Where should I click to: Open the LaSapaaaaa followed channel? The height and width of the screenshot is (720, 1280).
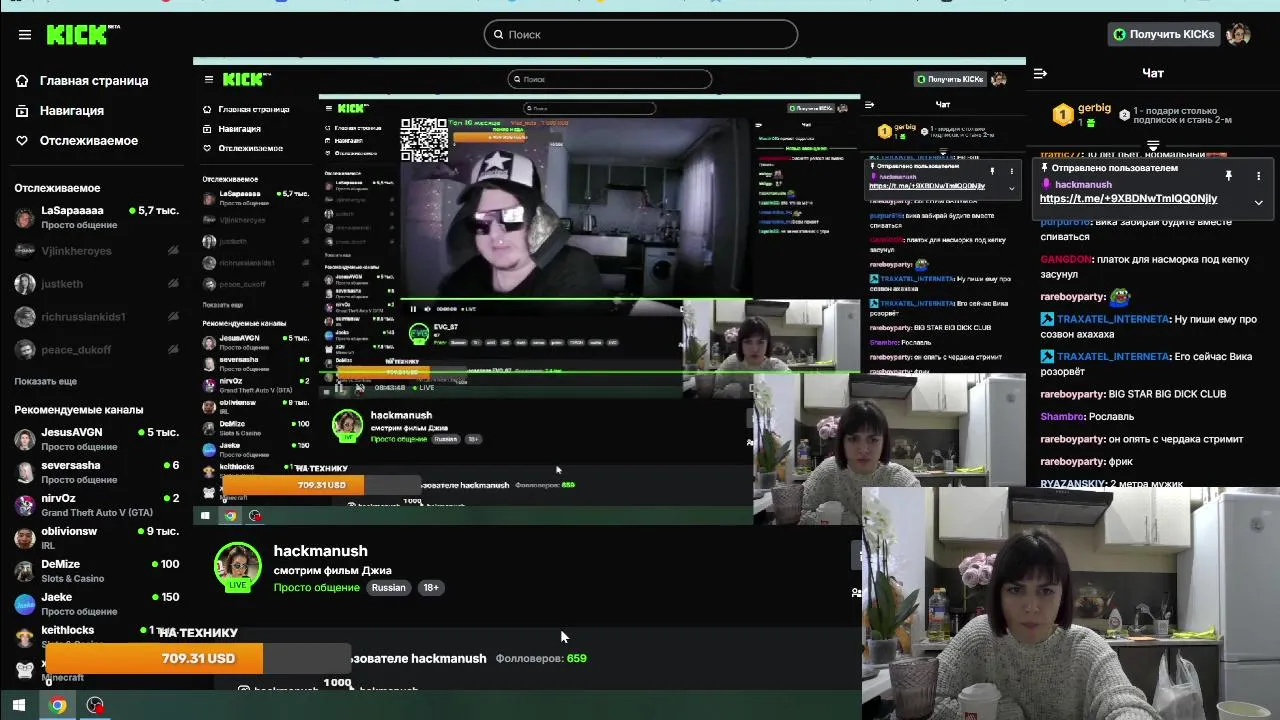pos(97,217)
